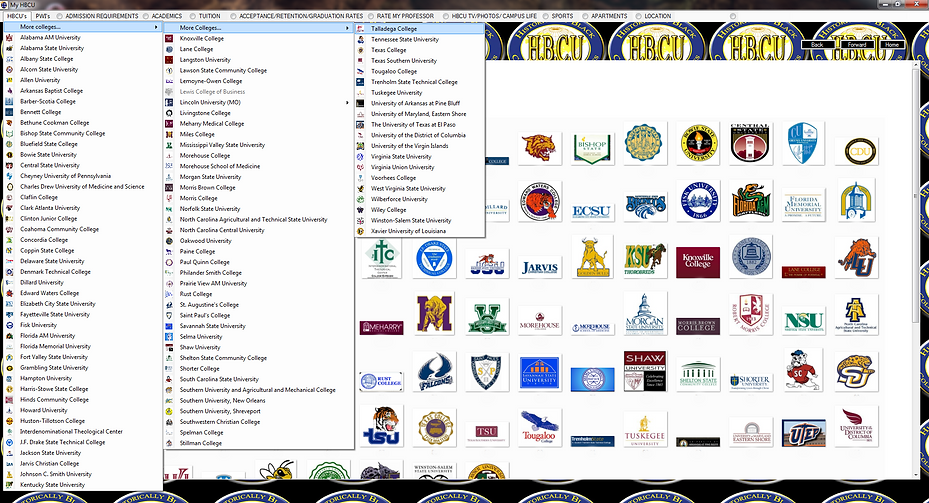Click the Norfolk State University menu icon
The width and height of the screenshot is (929, 503).
pos(169,209)
